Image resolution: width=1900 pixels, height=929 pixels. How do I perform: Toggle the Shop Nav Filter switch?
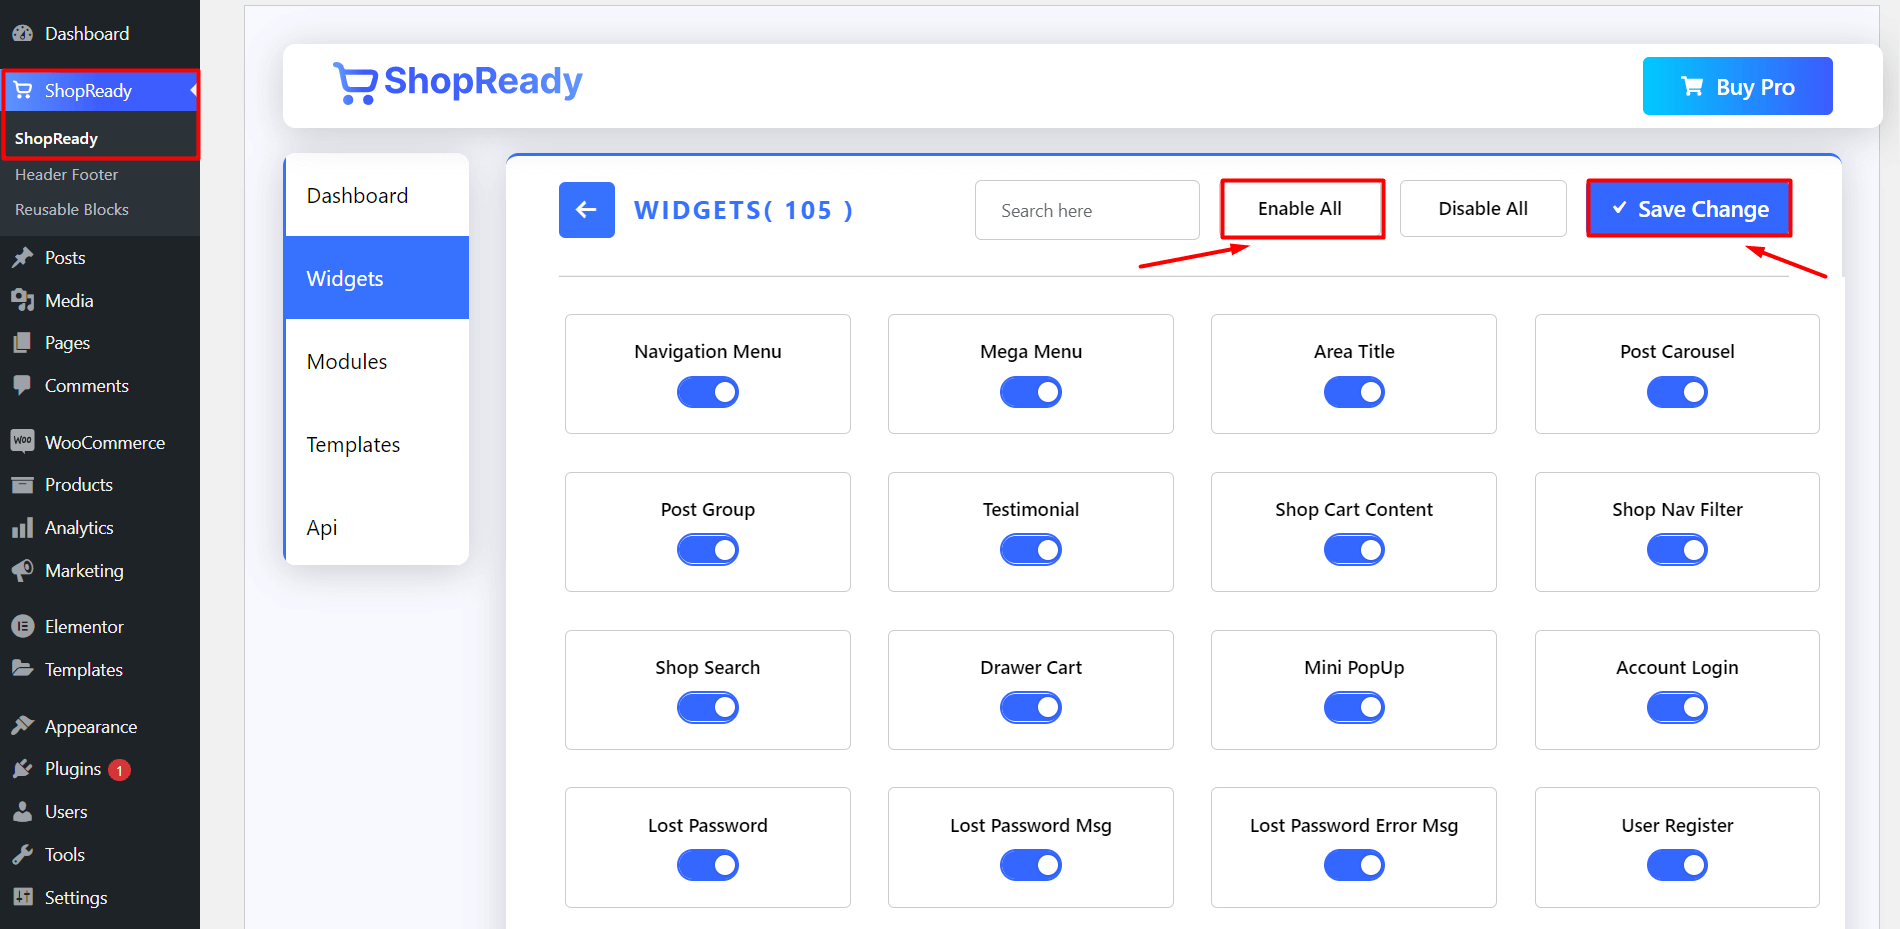click(1677, 550)
